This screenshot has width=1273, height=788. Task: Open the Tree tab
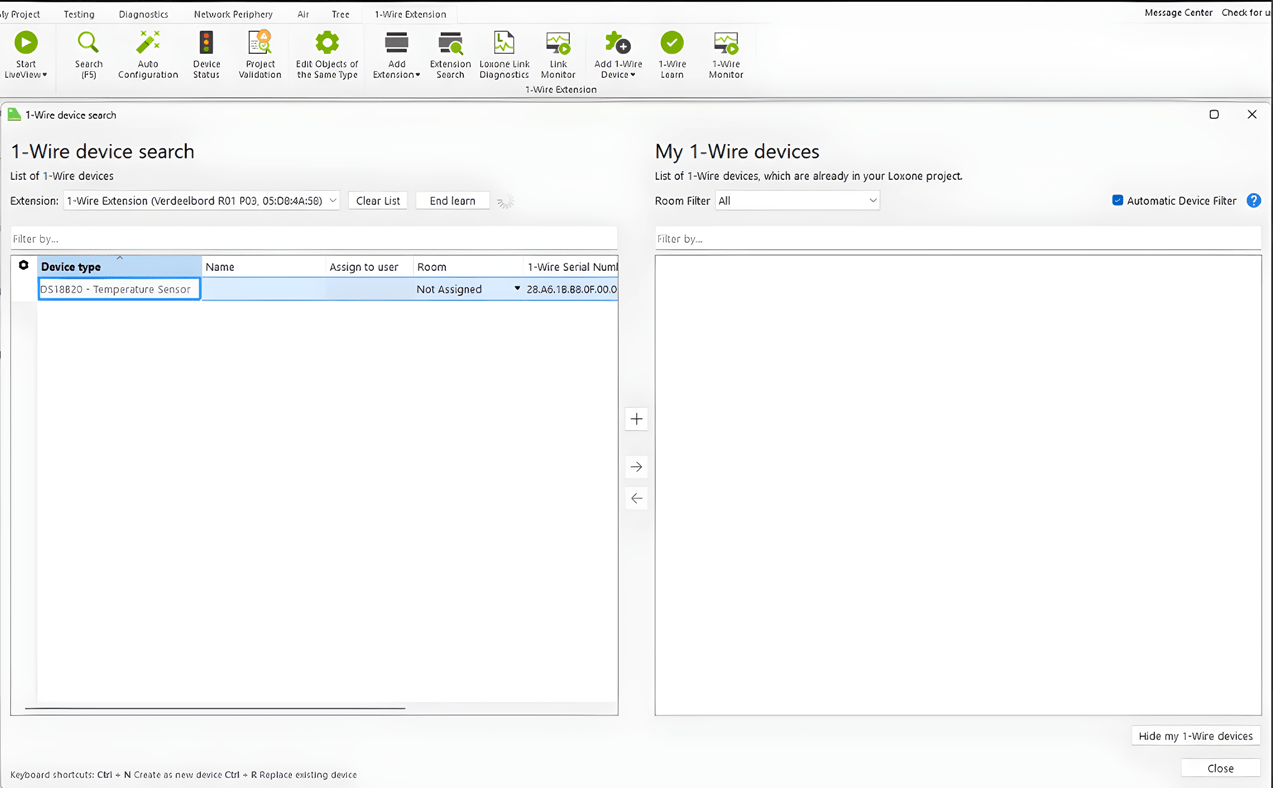340,14
